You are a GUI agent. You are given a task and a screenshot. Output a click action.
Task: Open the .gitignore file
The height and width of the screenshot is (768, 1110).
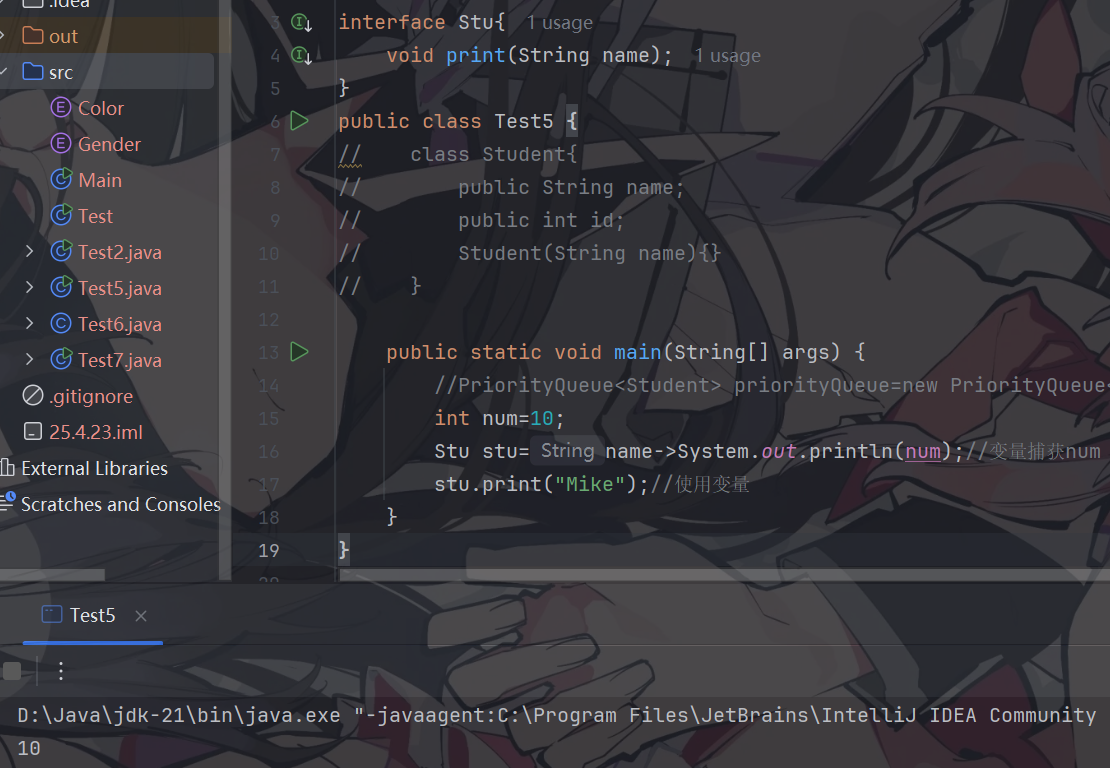91,396
